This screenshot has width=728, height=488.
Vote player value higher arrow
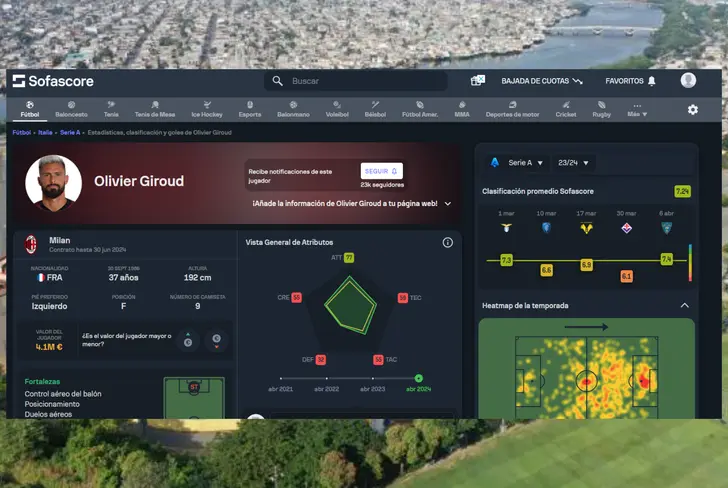click(x=188, y=341)
